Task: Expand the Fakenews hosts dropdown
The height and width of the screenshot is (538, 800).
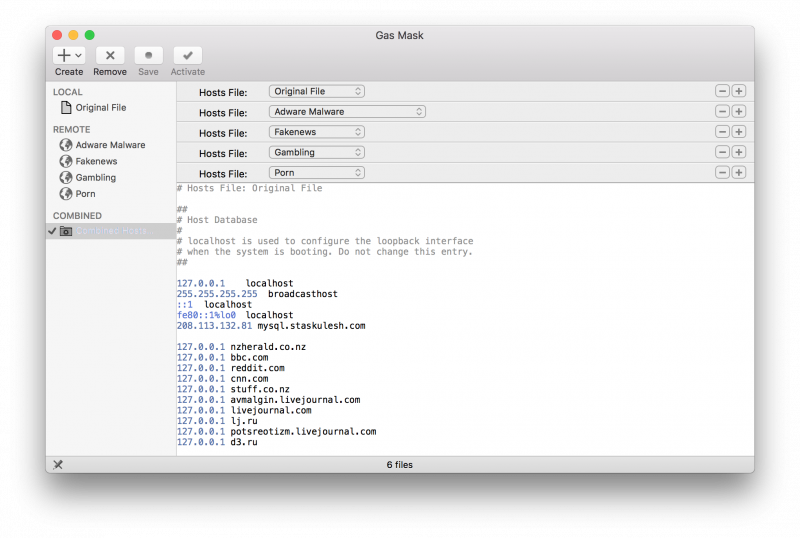Action: (316, 132)
